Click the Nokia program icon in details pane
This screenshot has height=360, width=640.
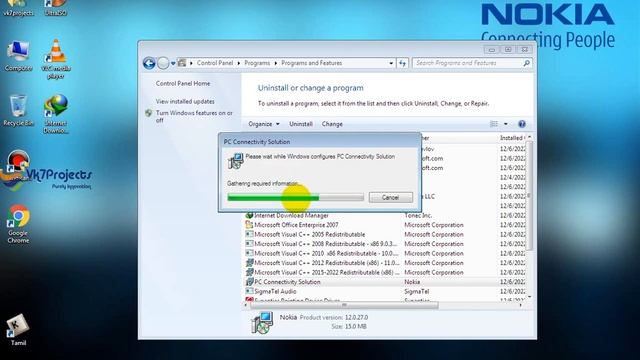click(x=262, y=322)
